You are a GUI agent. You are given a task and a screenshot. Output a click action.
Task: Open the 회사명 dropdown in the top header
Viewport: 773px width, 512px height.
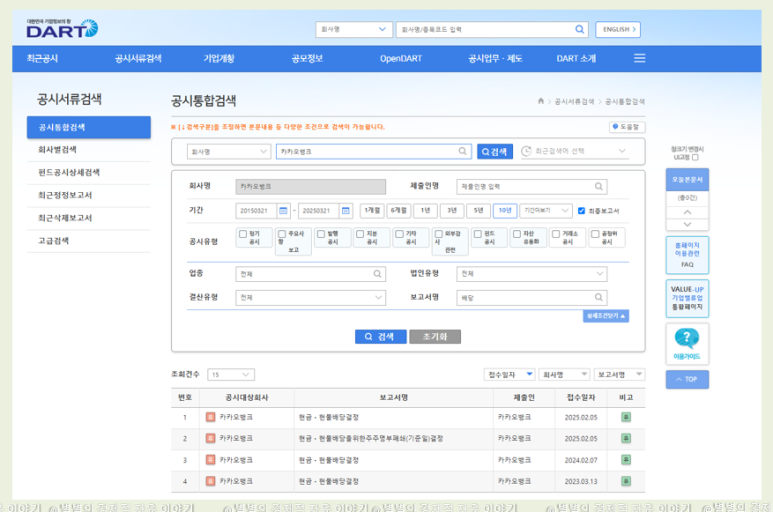(x=353, y=30)
